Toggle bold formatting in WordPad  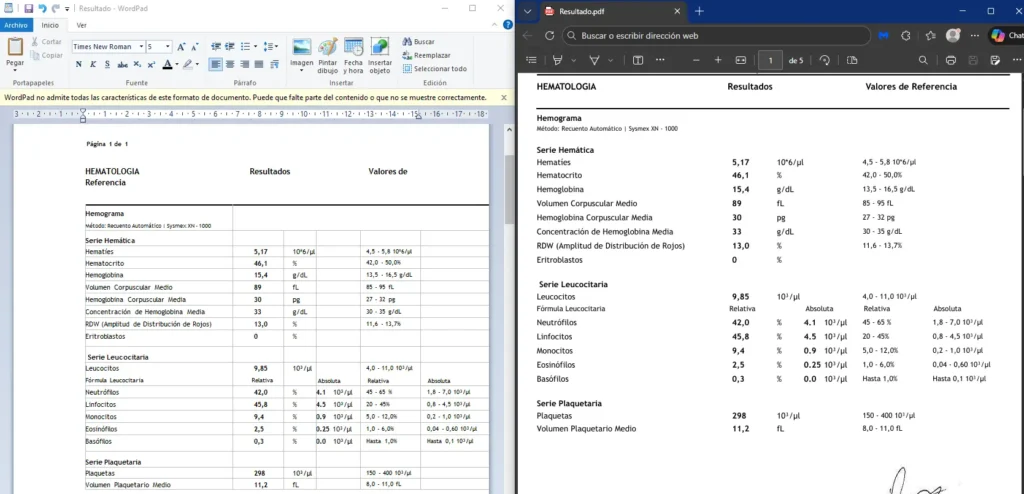[x=79, y=65]
